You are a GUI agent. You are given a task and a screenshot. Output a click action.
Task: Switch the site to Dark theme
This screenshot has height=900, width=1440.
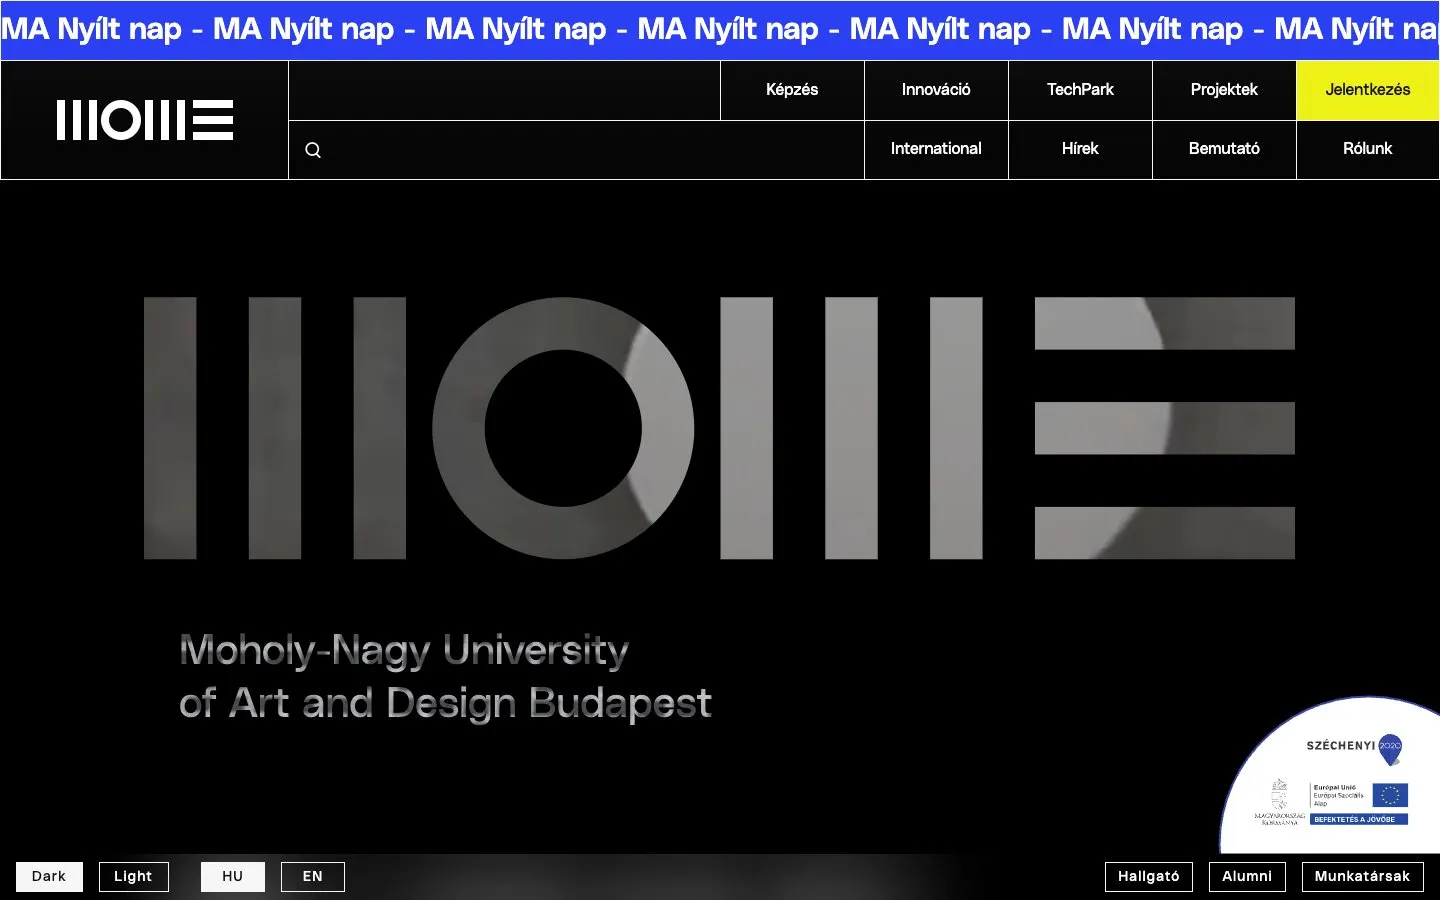(49, 877)
